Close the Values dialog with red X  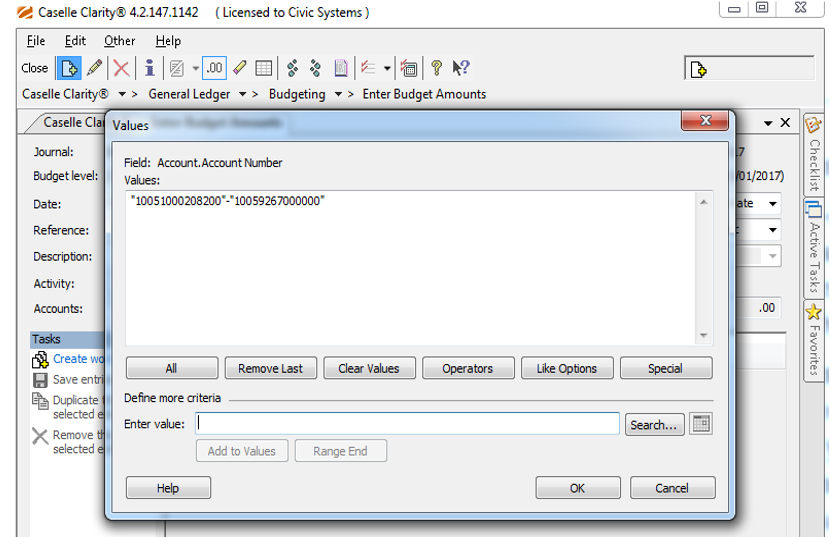705,121
